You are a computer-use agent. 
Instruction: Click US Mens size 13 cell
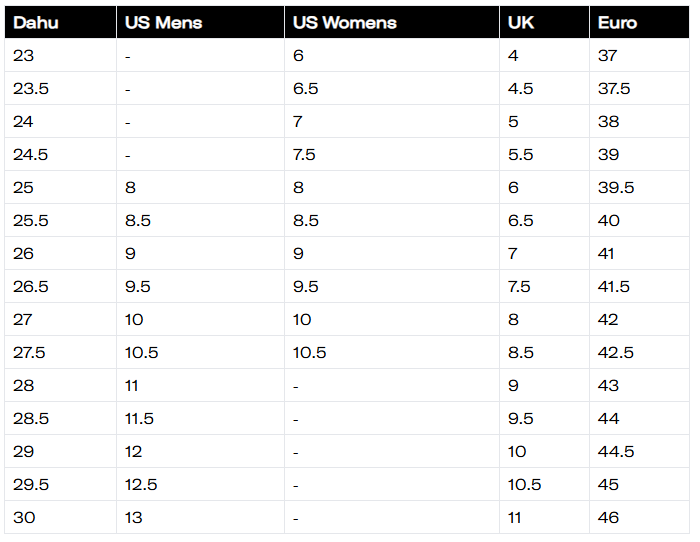point(134,518)
